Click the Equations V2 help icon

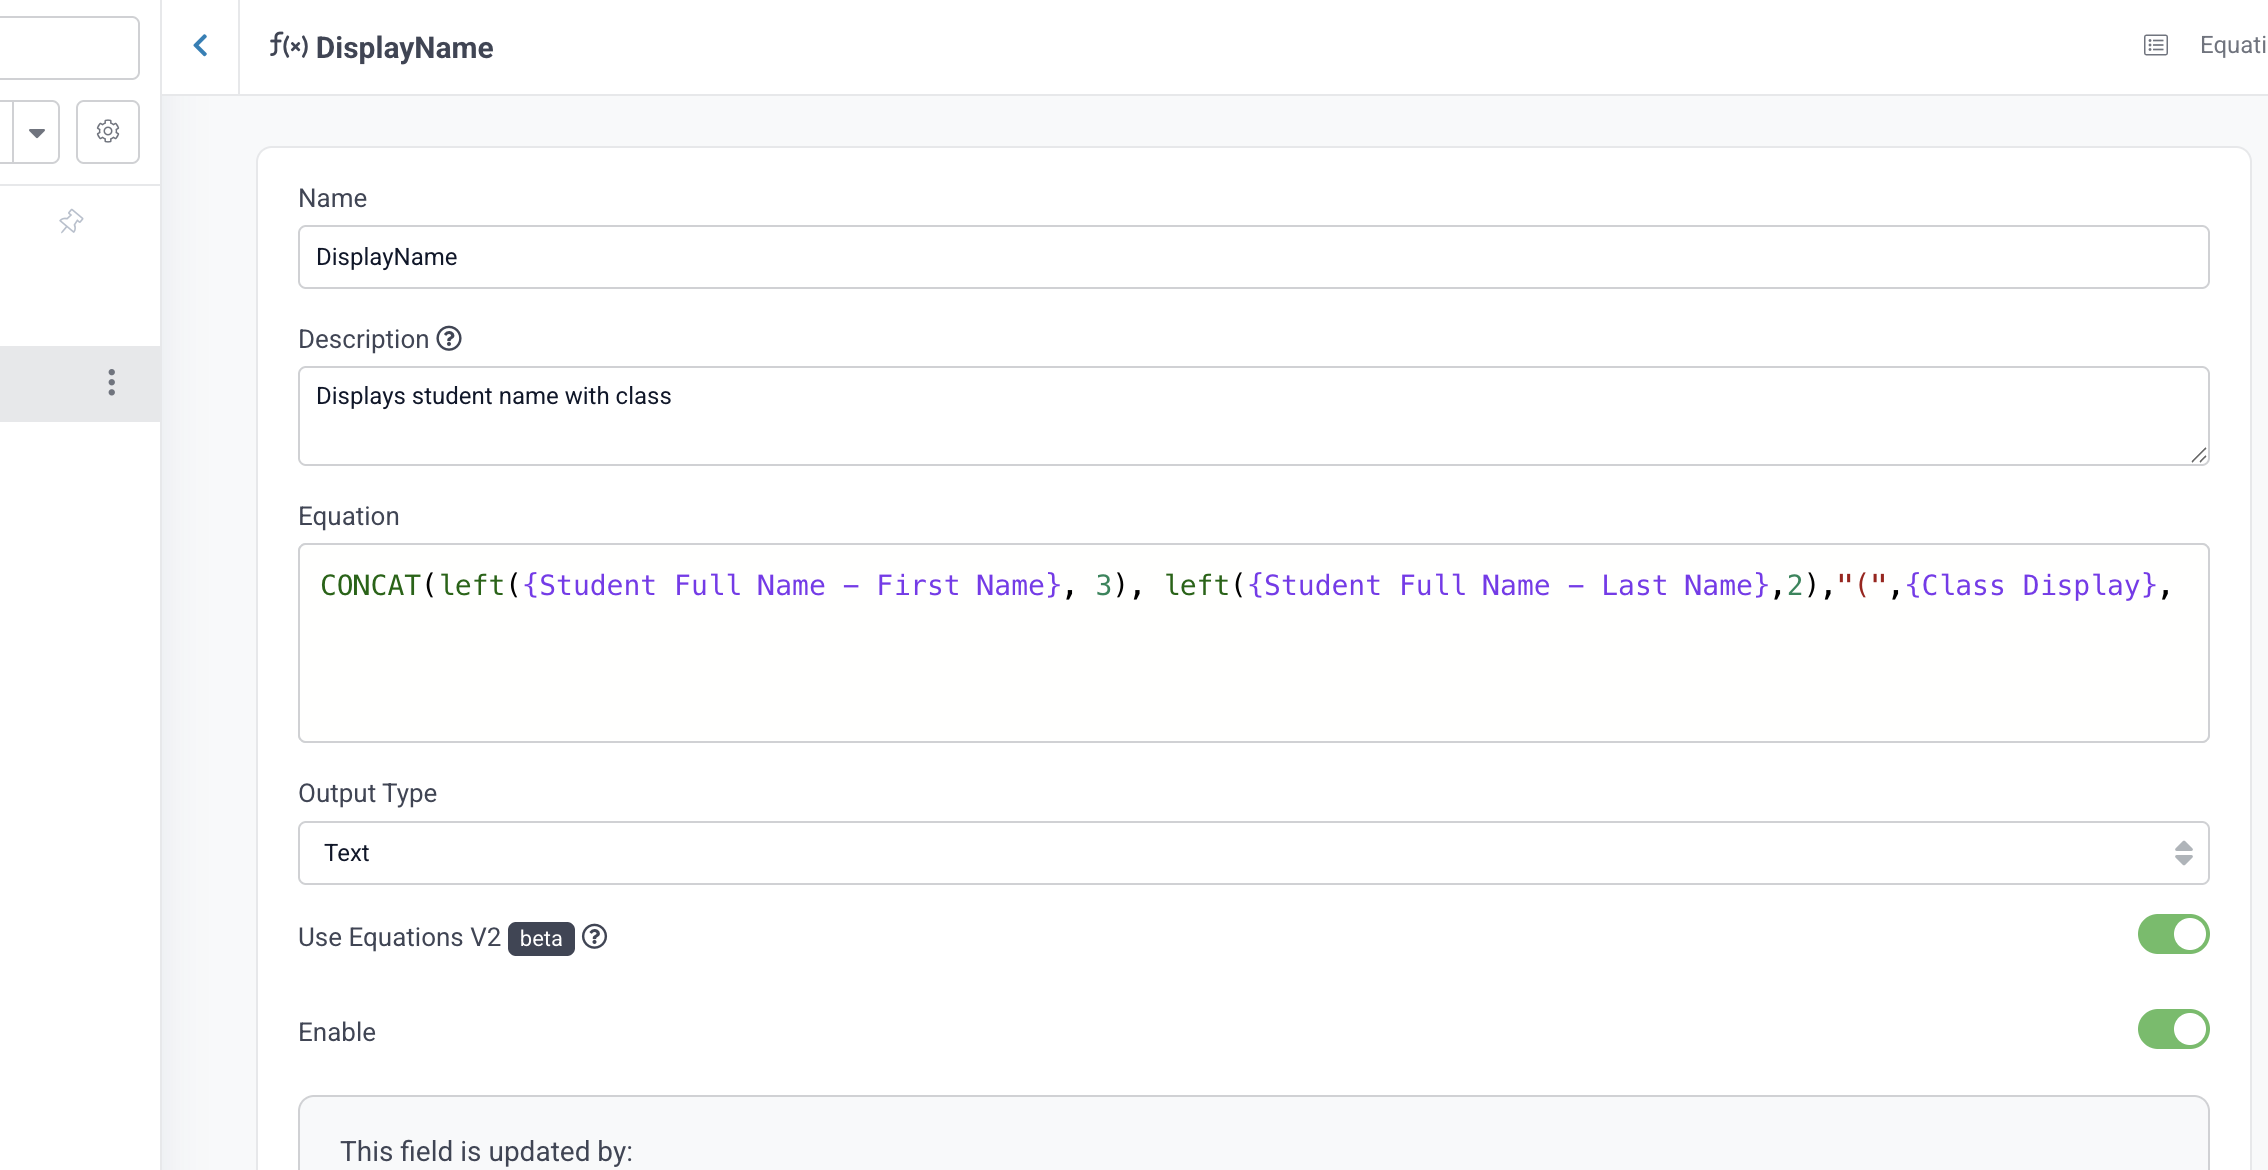595,937
